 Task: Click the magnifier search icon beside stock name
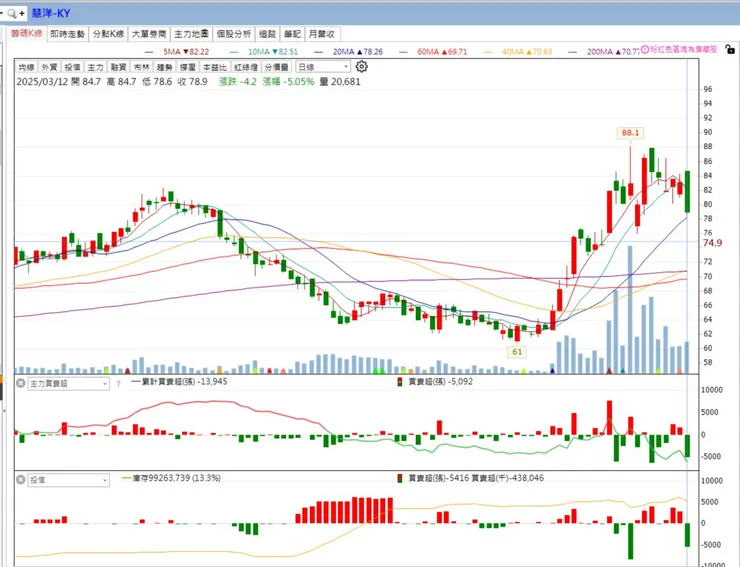[11, 14]
